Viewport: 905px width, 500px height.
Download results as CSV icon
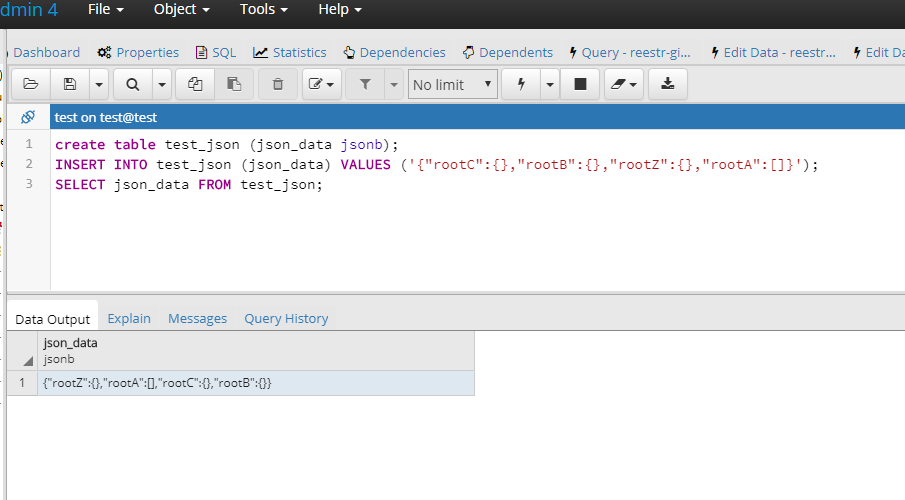click(x=668, y=84)
